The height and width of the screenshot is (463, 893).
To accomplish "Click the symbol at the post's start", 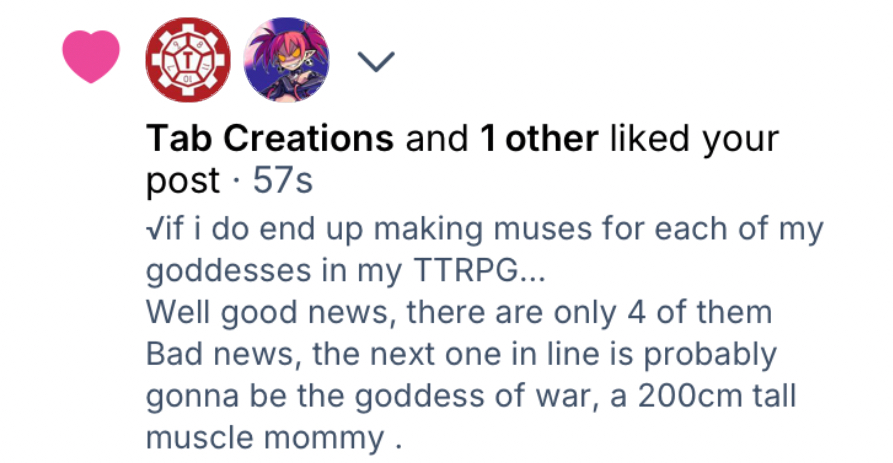I will (x=150, y=230).
